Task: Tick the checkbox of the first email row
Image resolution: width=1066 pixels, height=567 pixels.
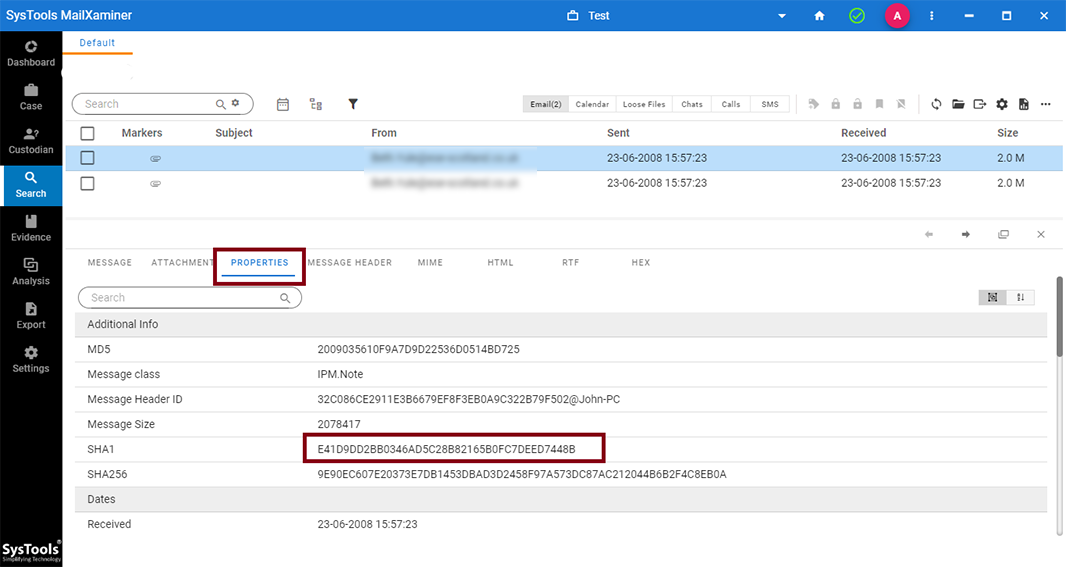Action: (87, 158)
